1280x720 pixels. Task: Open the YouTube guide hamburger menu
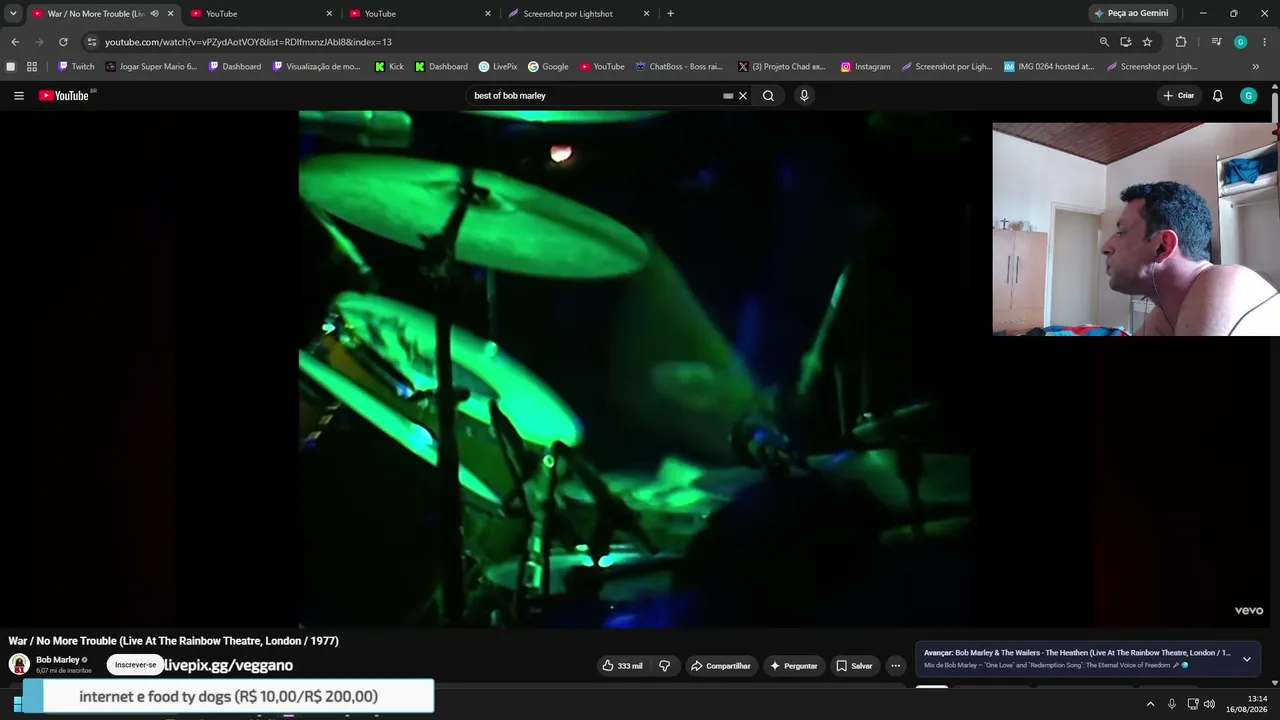point(19,96)
